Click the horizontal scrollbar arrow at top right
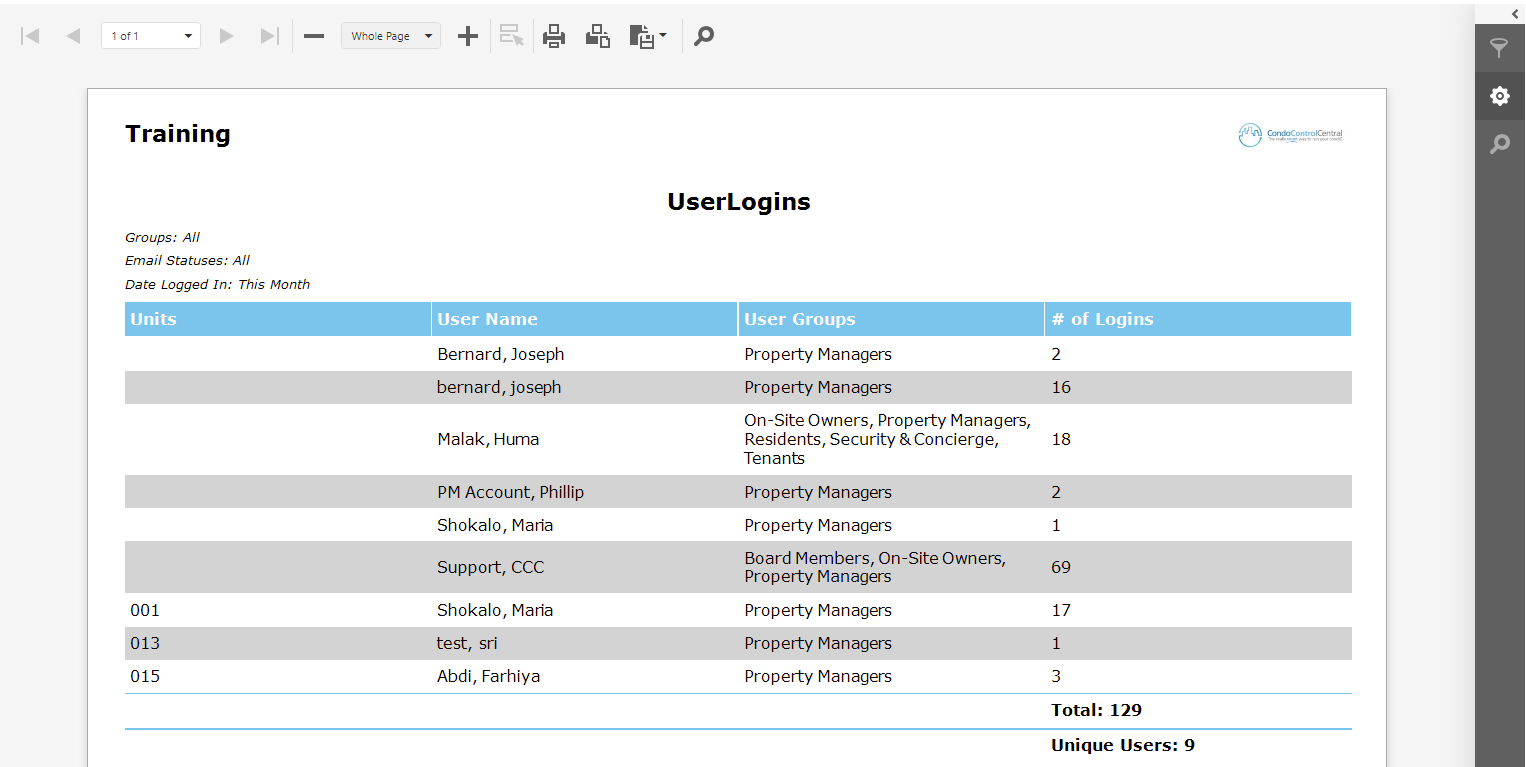 tap(1516, 12)
